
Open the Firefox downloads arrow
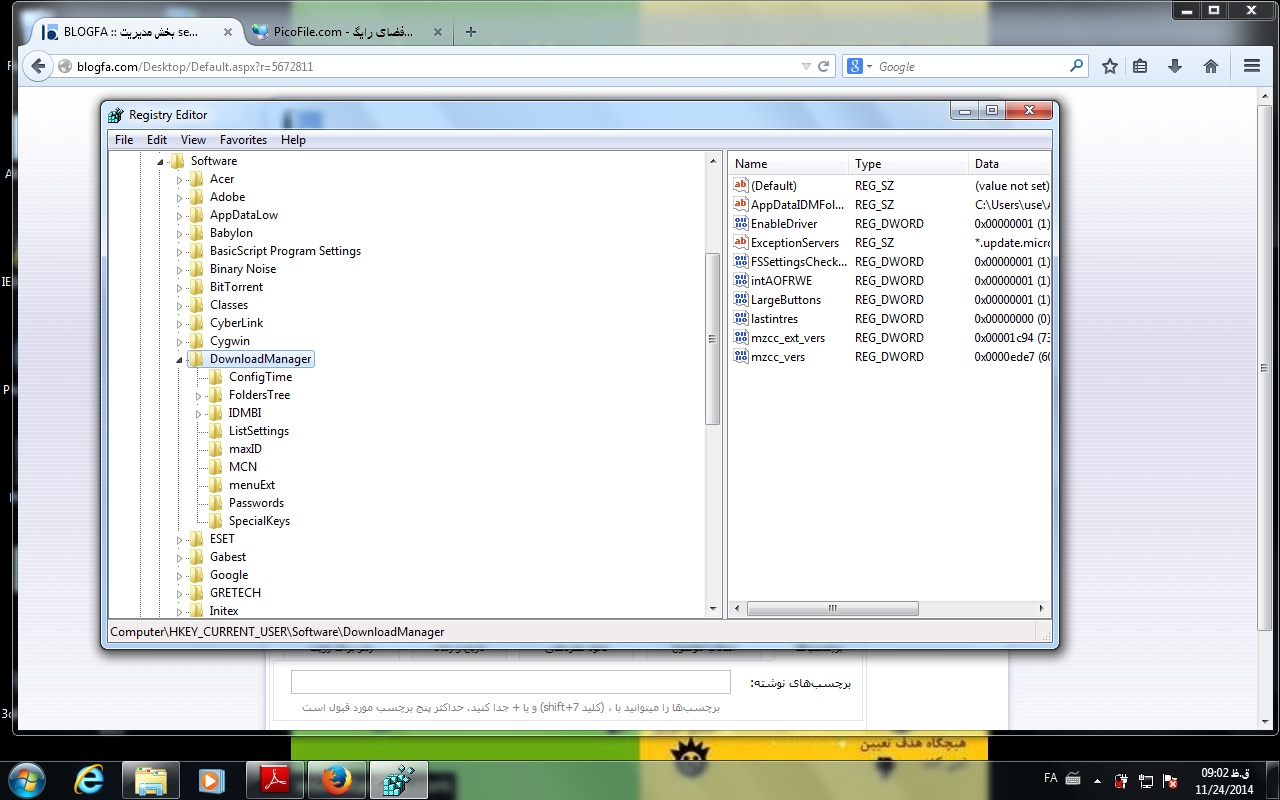(x=1175, y=66)
